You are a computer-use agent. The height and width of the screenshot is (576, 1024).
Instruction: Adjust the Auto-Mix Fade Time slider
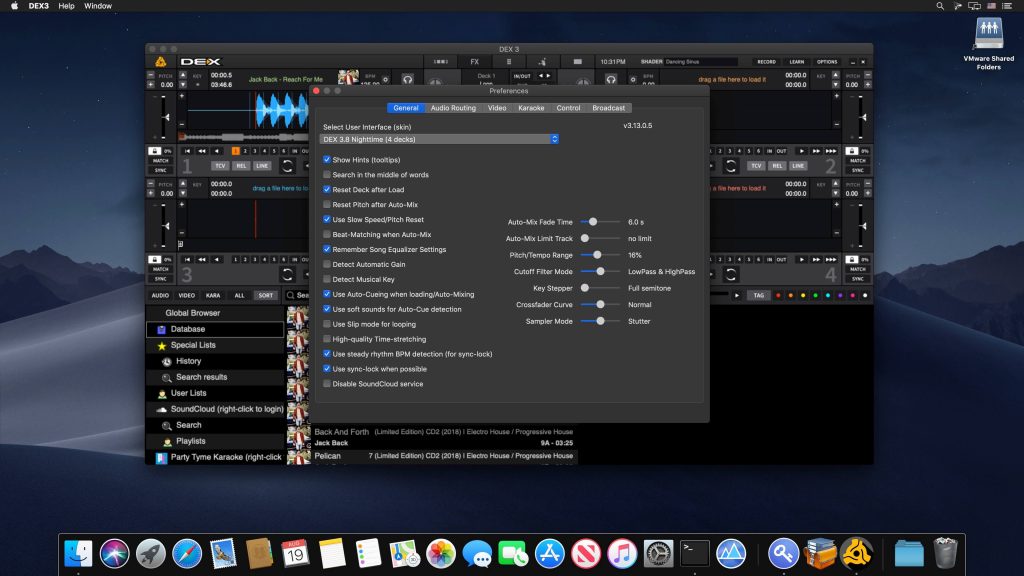click(x=592, y=222)
